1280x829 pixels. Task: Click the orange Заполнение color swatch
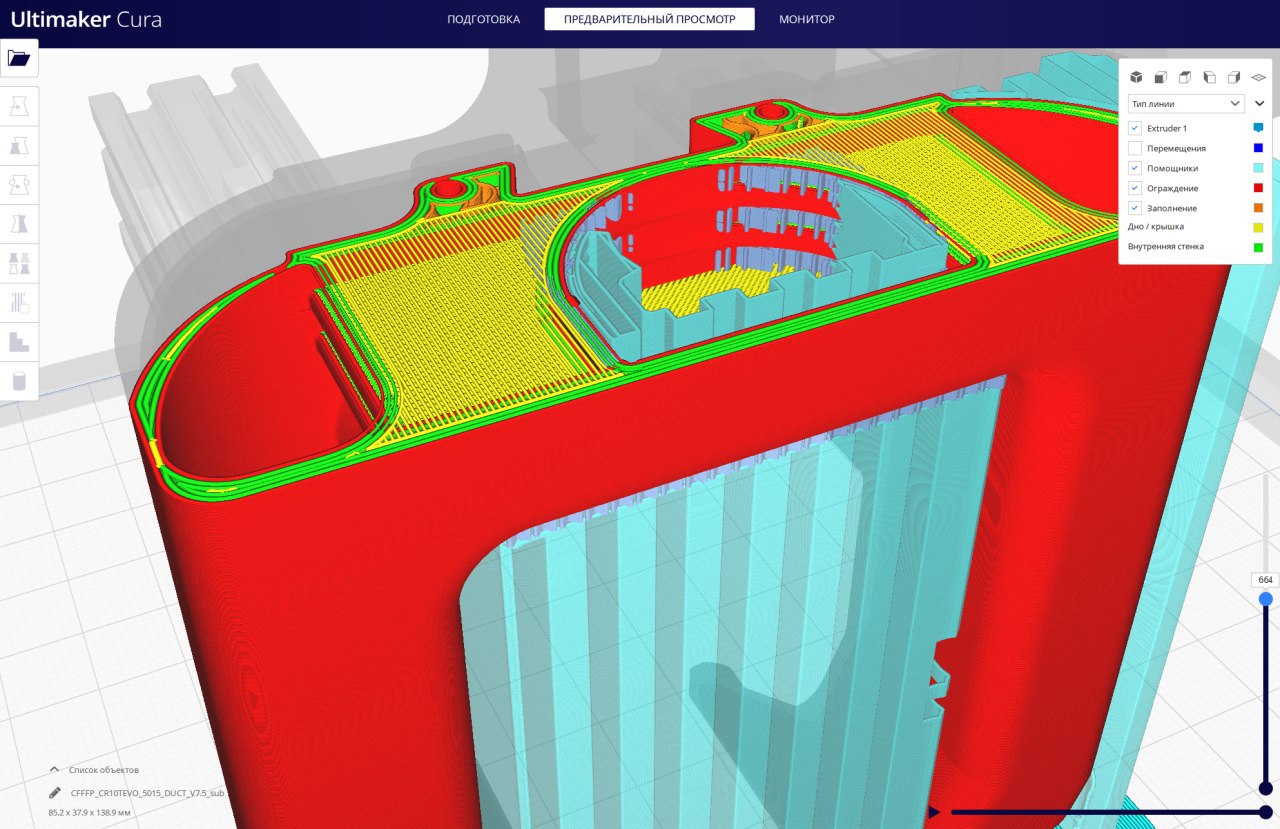point(1258,208)
